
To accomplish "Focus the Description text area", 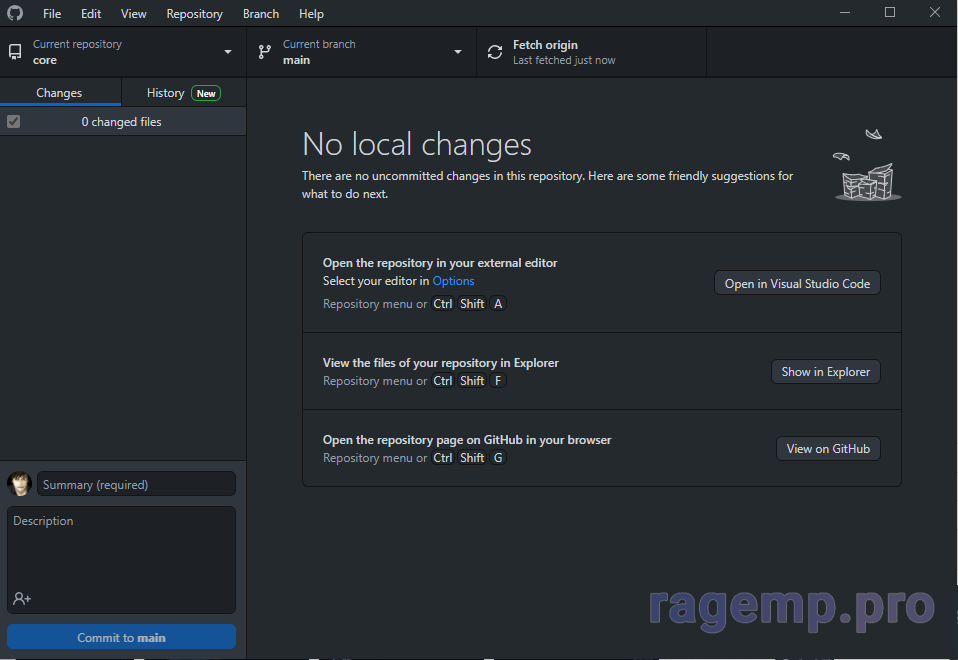I will click(122, 559).
